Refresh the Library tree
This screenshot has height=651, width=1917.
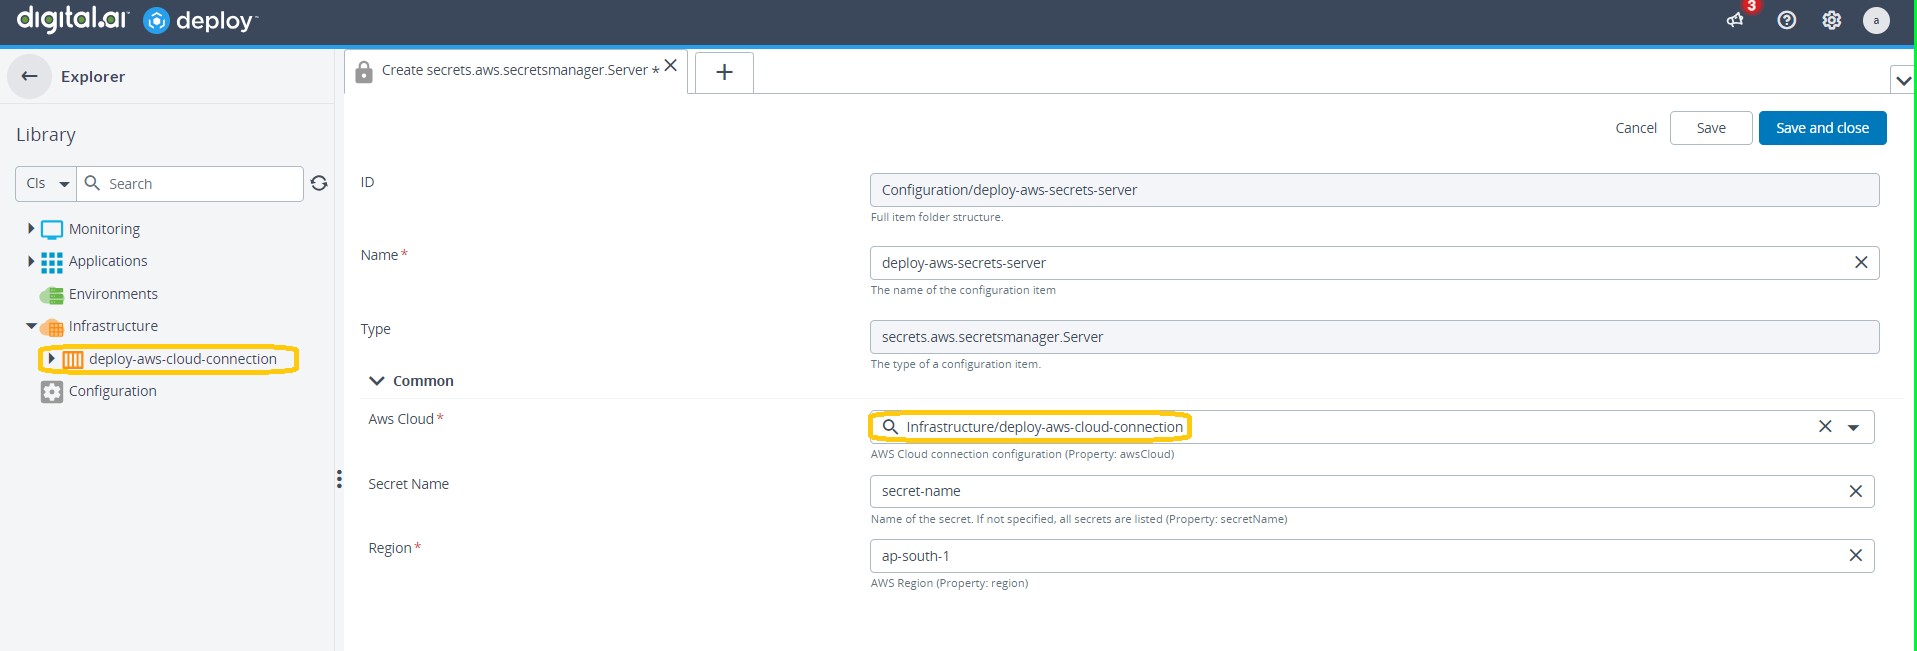tap(319, 183)
